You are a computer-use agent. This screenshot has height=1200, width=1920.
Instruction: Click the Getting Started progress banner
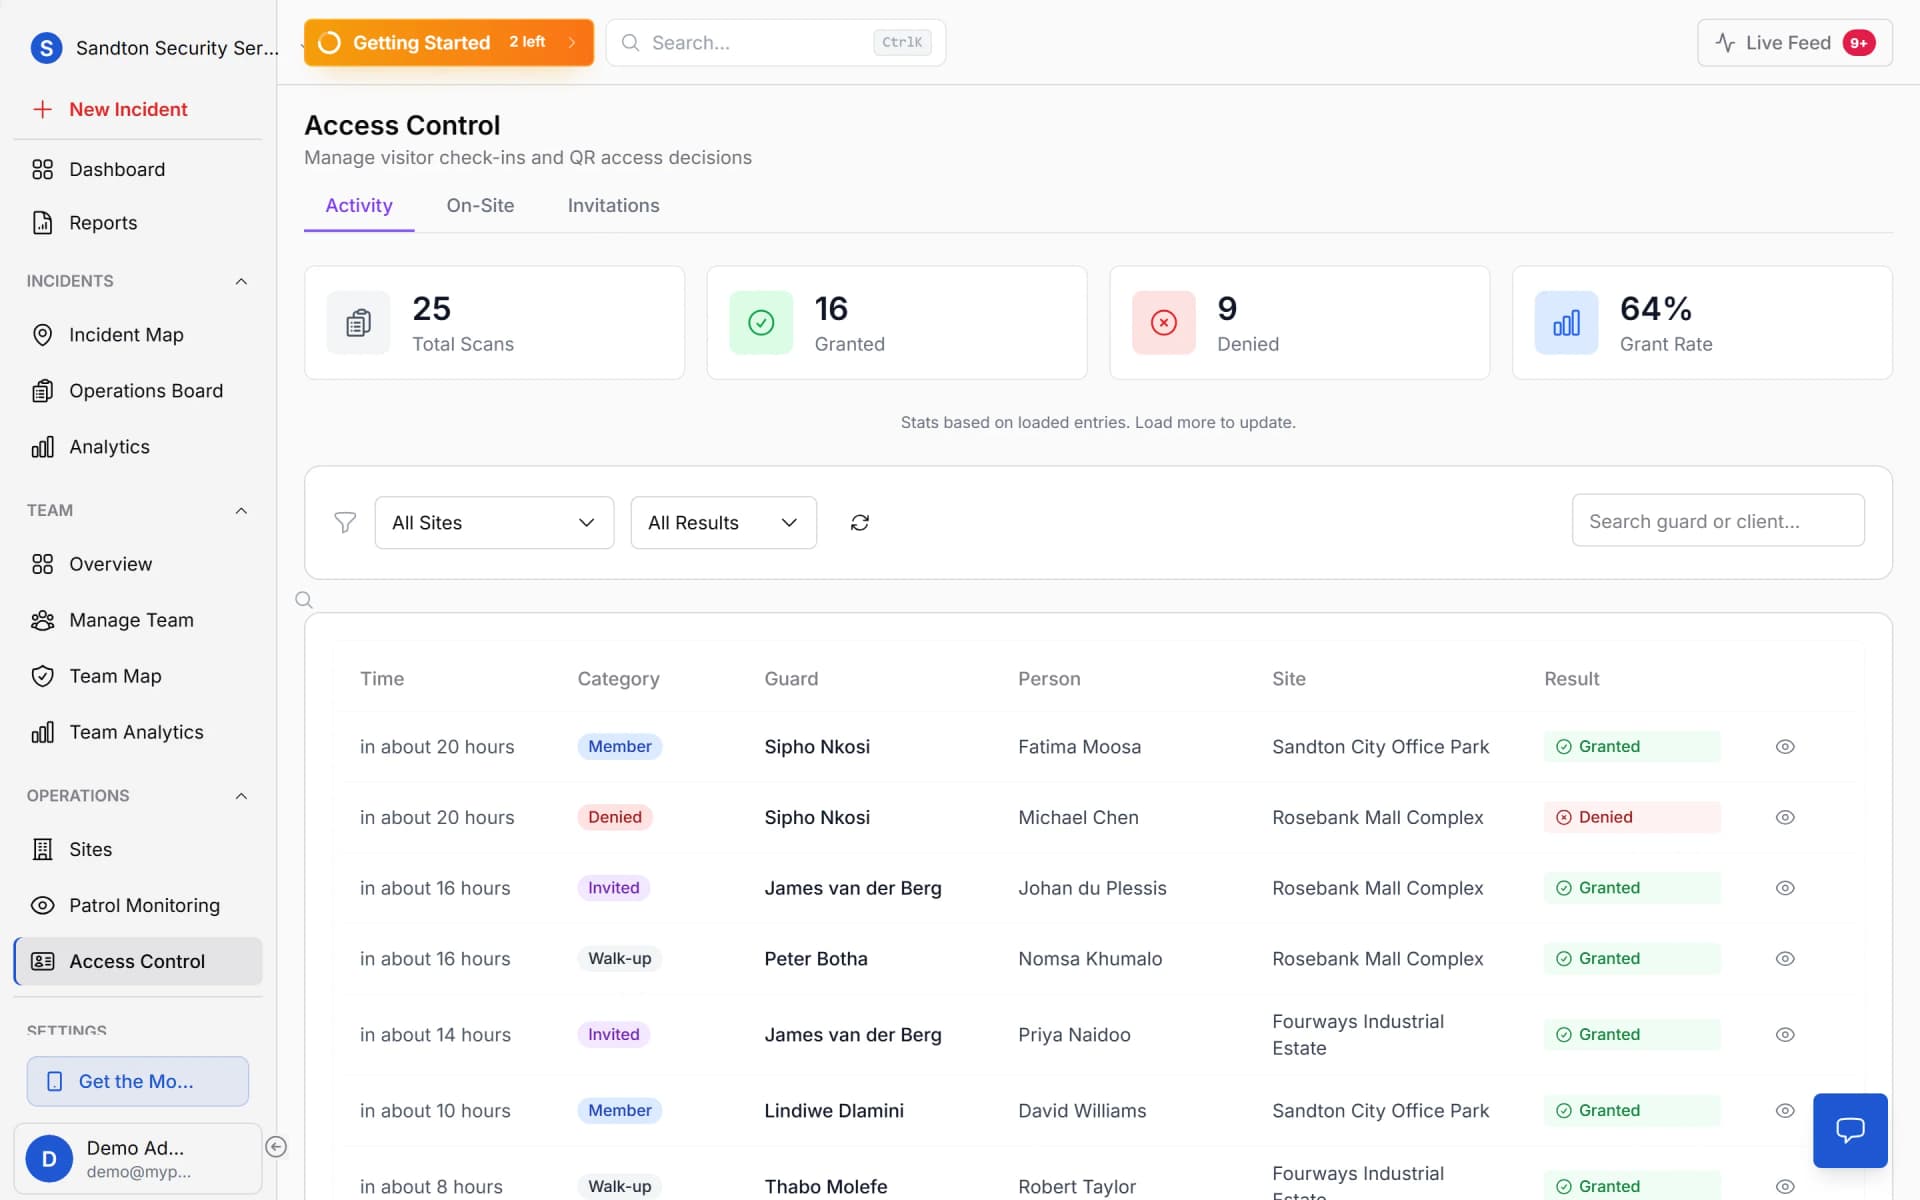448,43
